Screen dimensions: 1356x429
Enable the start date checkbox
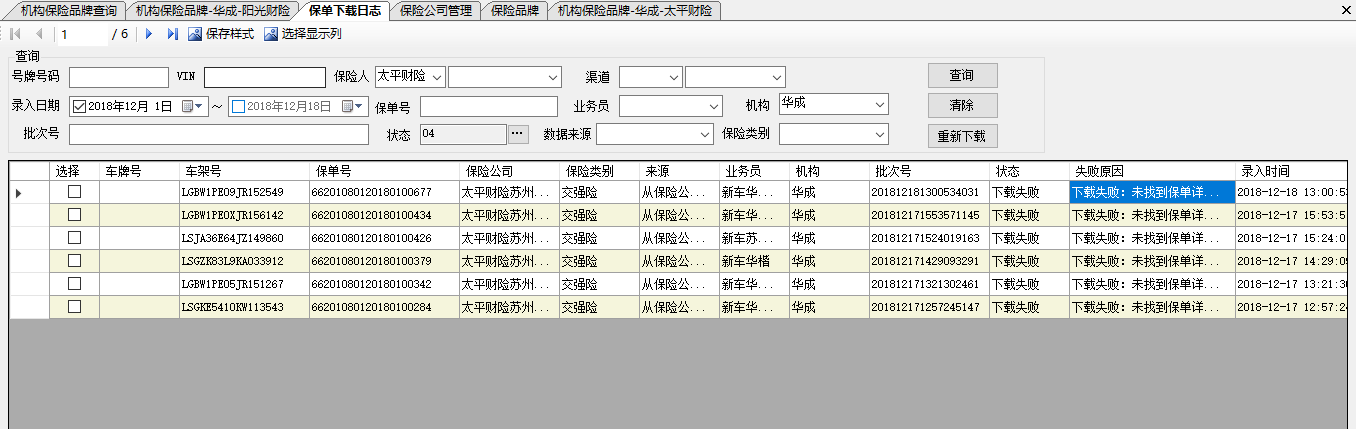pyautogui.click(x=80, y=106)
